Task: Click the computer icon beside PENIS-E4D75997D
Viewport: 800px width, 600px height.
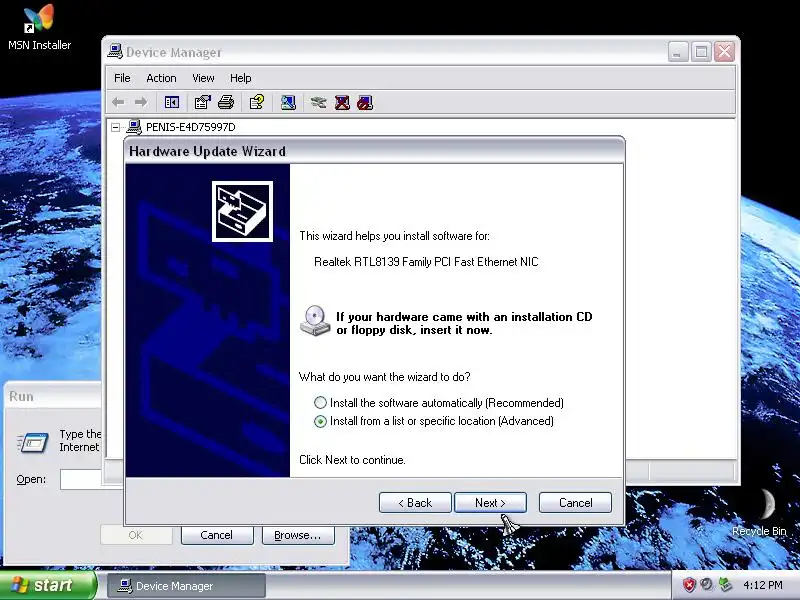Action: pyautogui.click(x=134, y=127)
